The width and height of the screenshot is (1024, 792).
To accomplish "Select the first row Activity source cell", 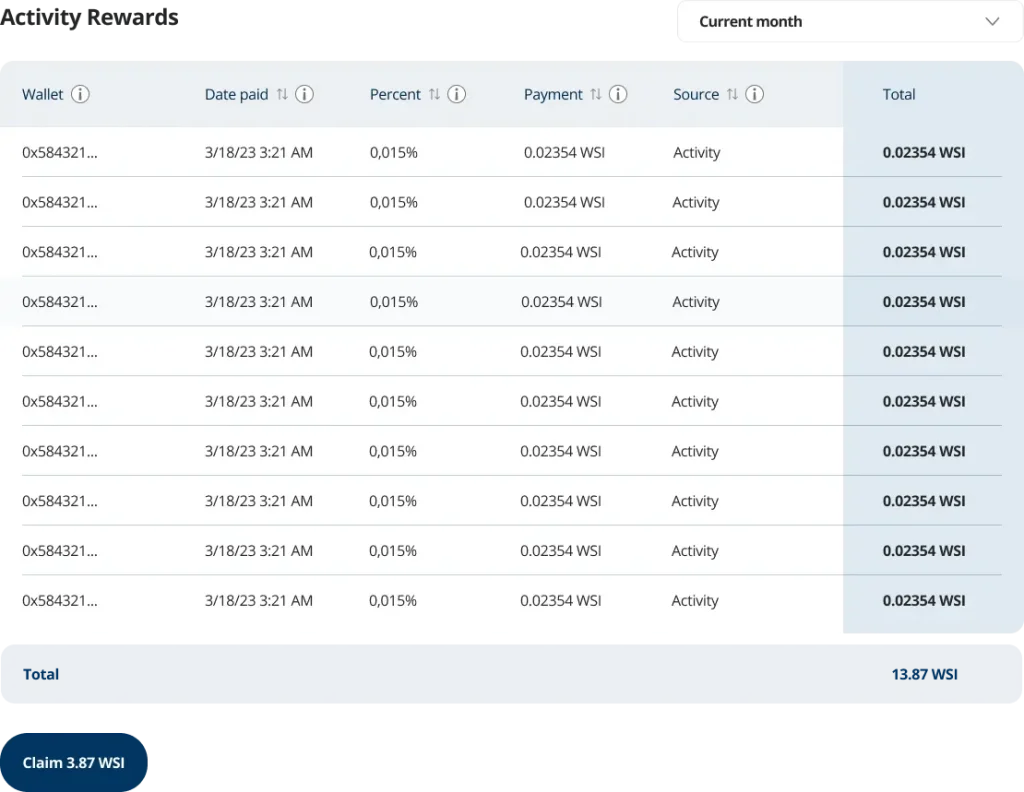I will [x=697, y=152].
